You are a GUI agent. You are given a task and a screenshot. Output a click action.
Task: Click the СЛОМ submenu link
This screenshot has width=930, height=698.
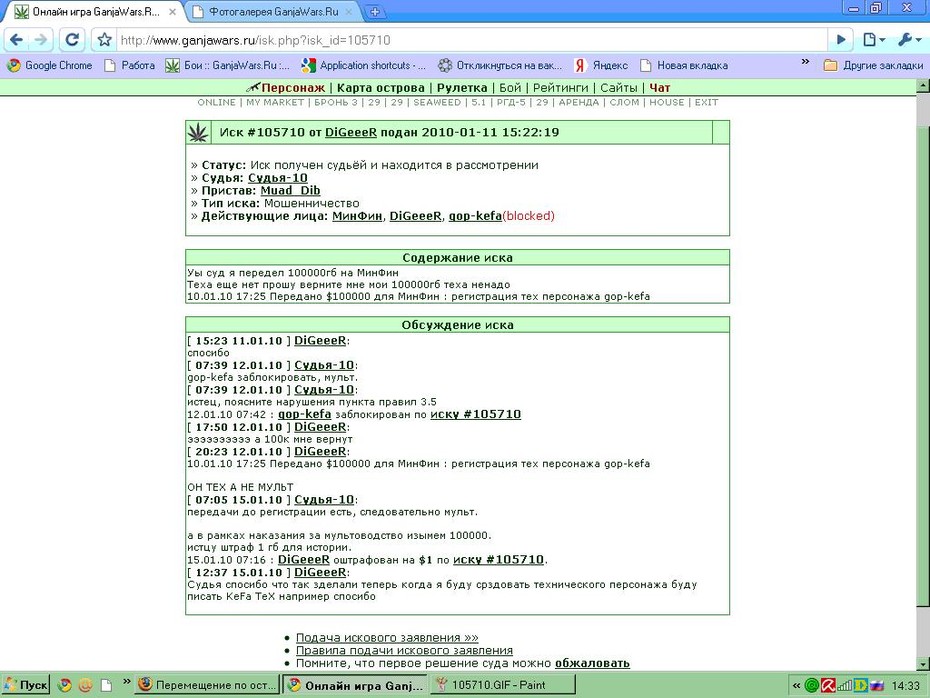point(625,102)
